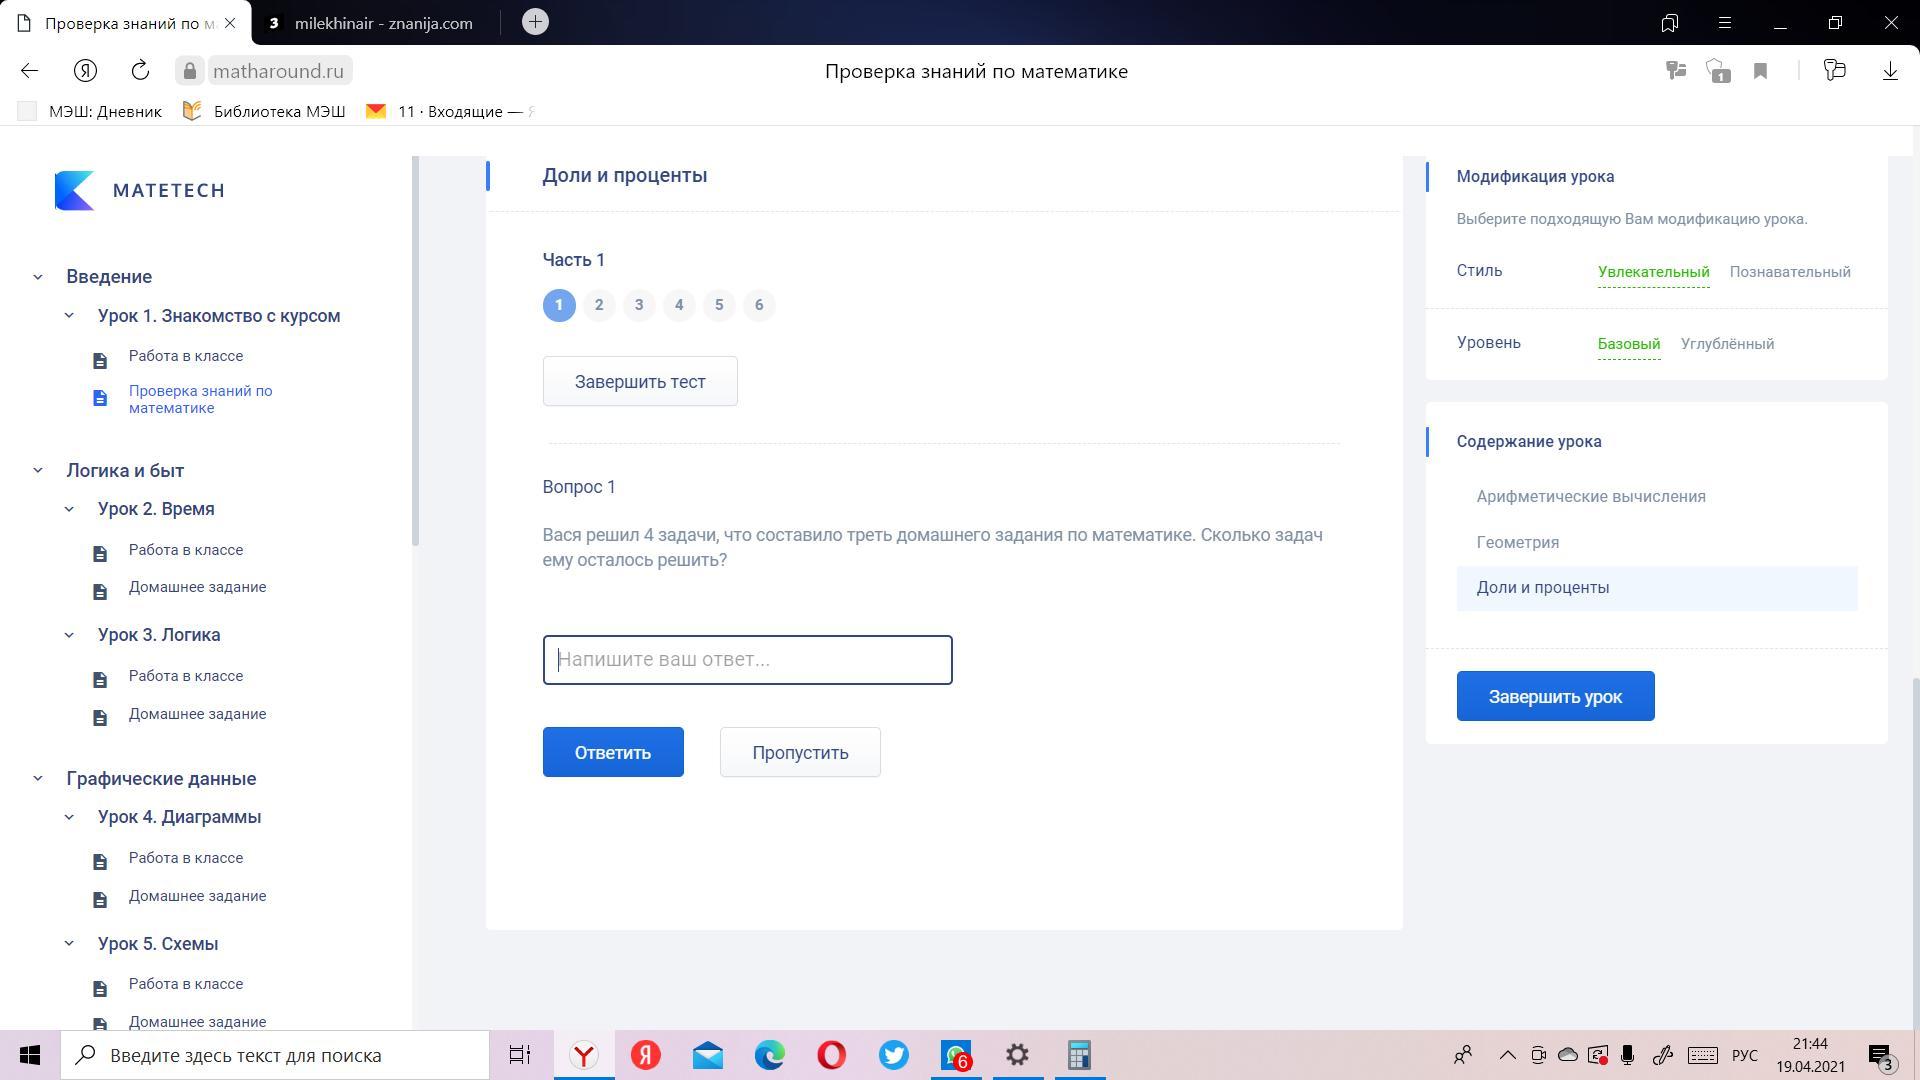Go to question number 4
This screenshot has width=1920, height=1080.
coord(679,305)
